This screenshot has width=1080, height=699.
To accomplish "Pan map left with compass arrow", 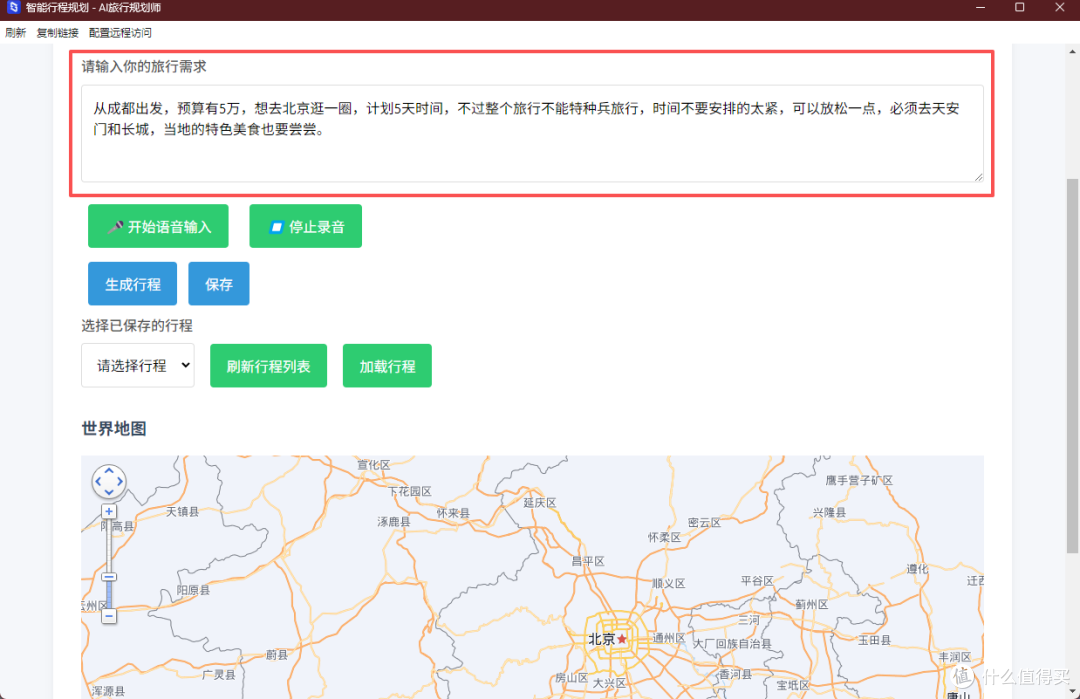I will [98, 481].
